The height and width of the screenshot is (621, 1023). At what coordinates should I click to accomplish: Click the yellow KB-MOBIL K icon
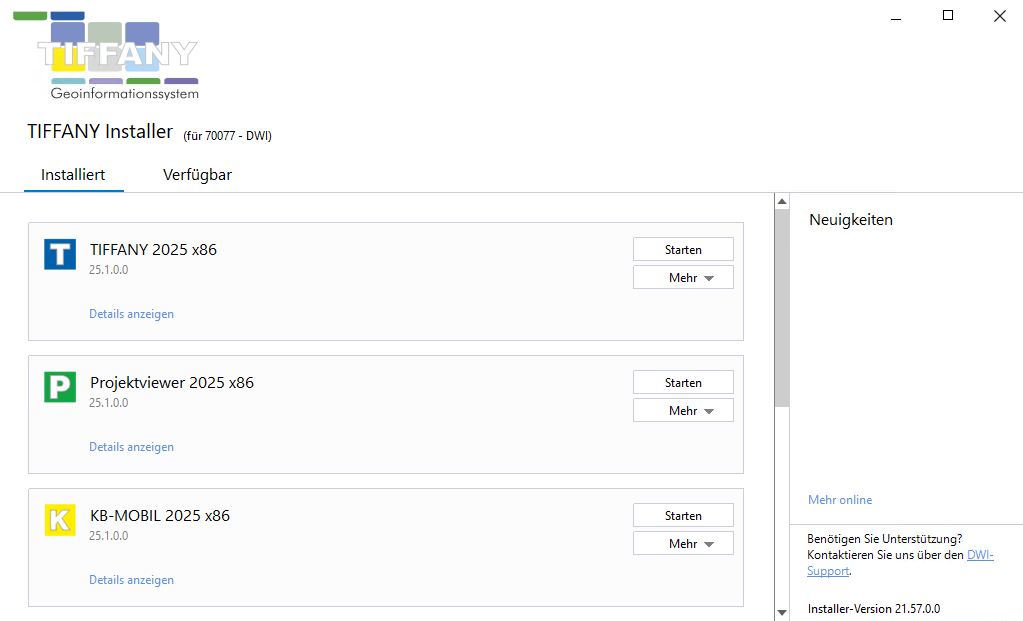(x=60, y=520)
